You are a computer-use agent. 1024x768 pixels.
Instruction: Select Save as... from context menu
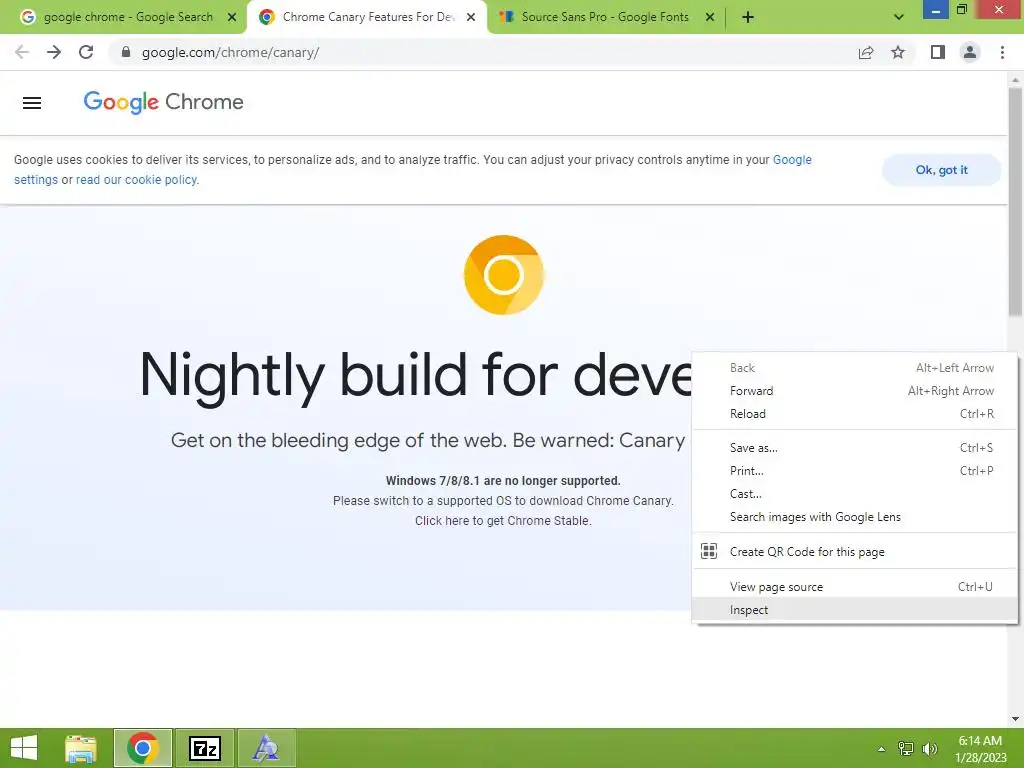(x=854, y=447)
